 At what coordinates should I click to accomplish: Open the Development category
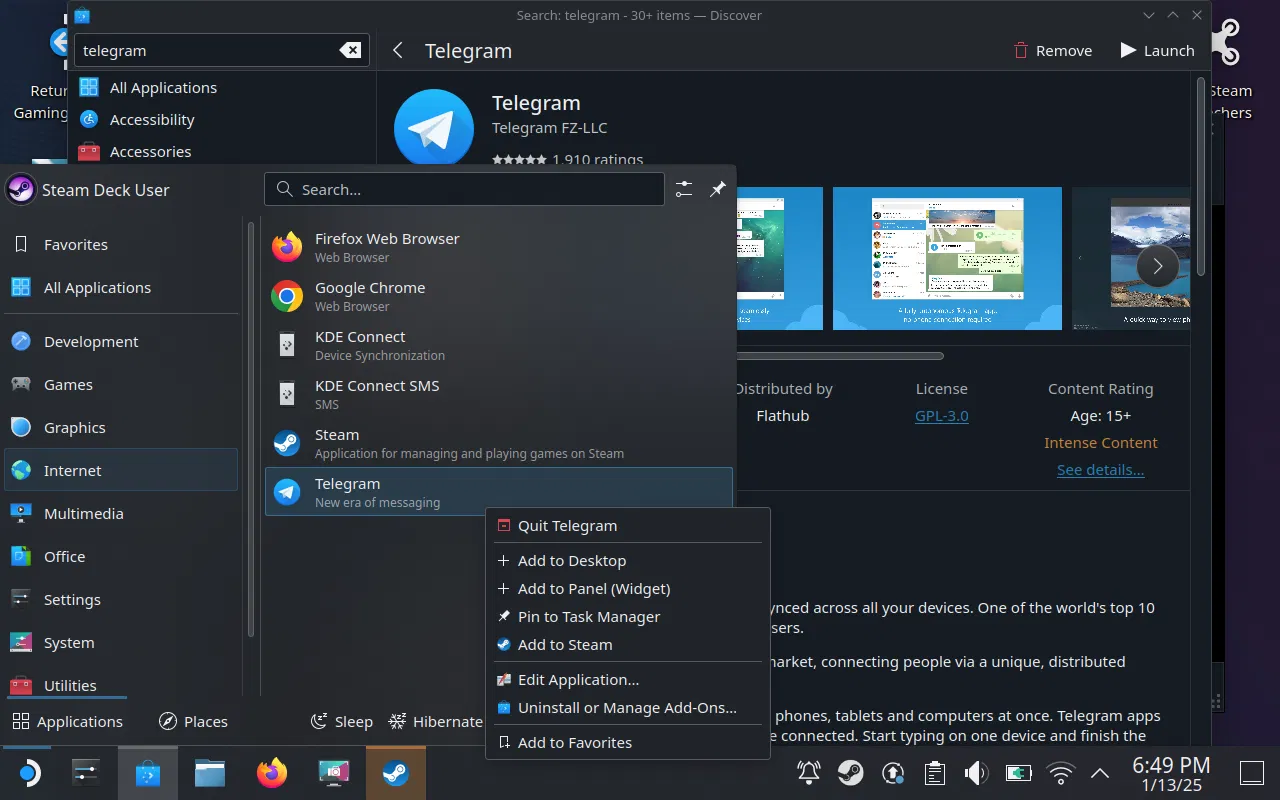tap(121, 342)
